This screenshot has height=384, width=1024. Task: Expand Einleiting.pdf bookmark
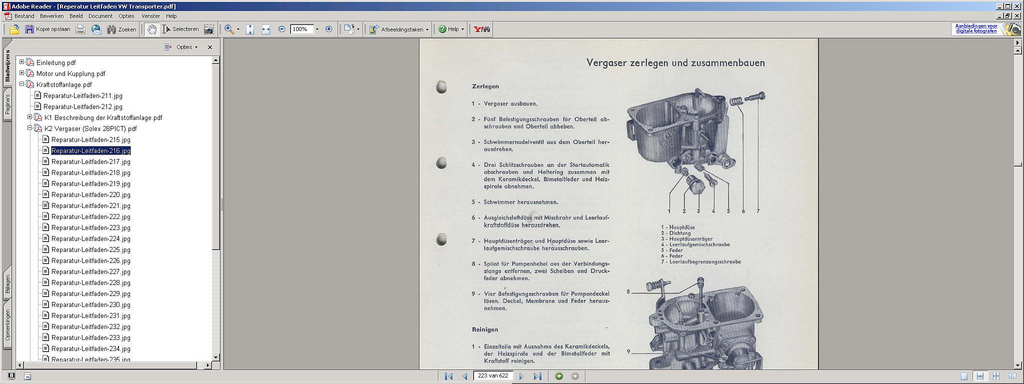tap(22, 62)
